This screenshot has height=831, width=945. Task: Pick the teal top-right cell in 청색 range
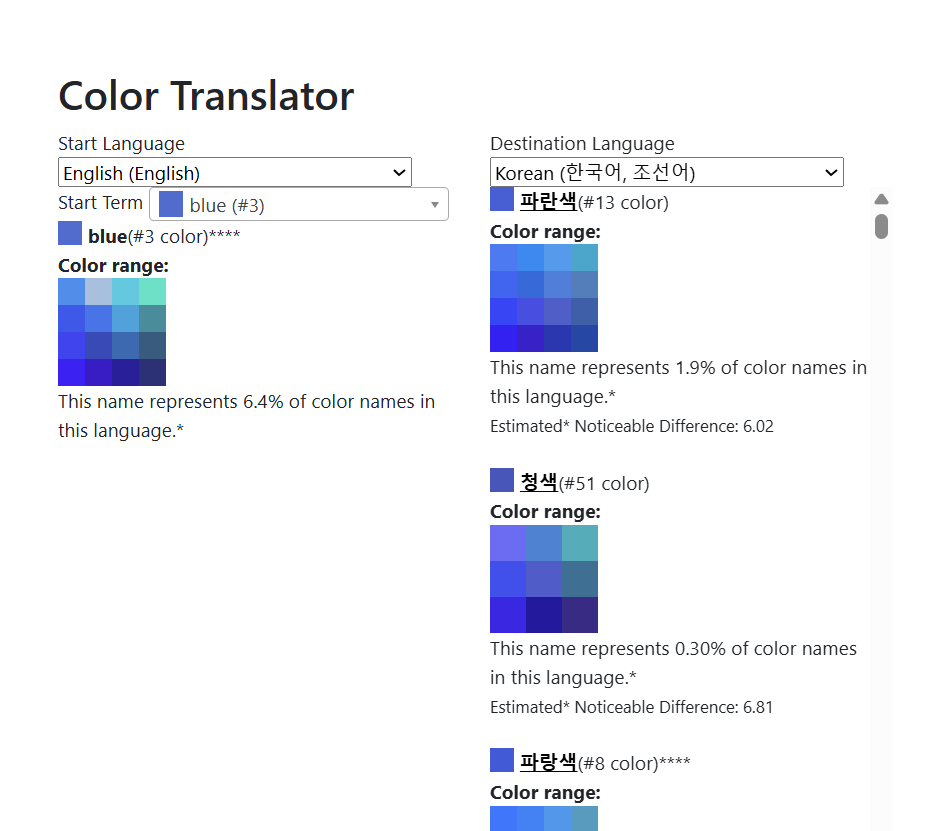580,543
